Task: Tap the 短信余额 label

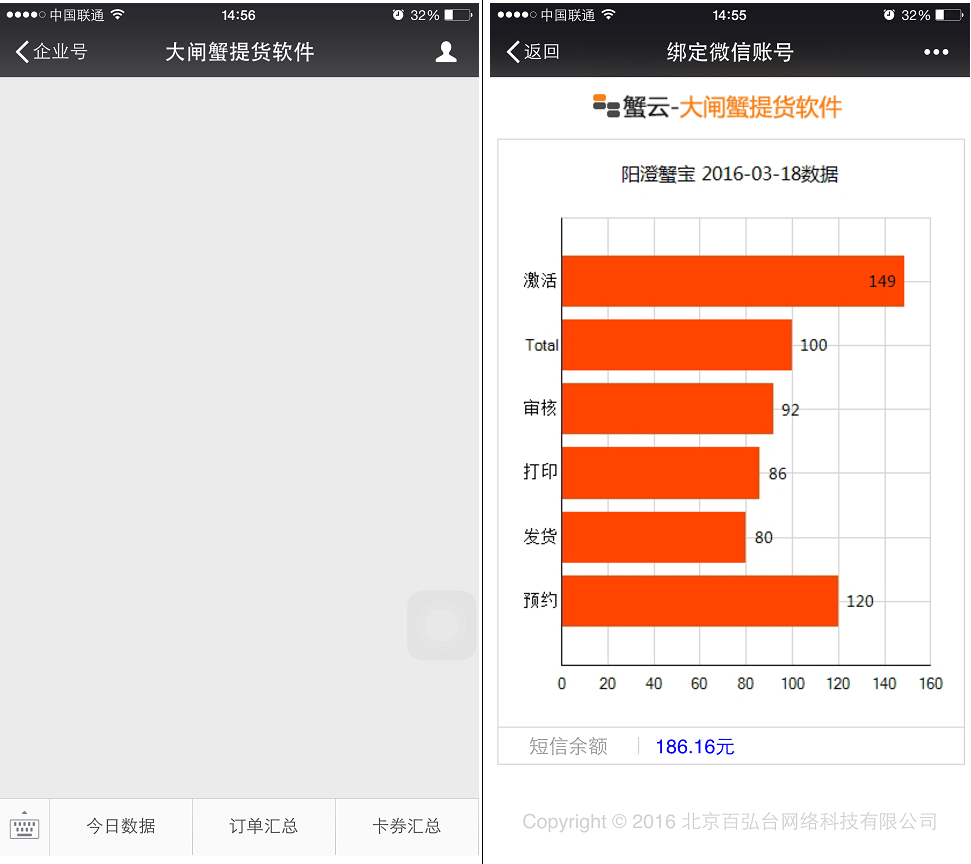Action: tap(568, 746)
